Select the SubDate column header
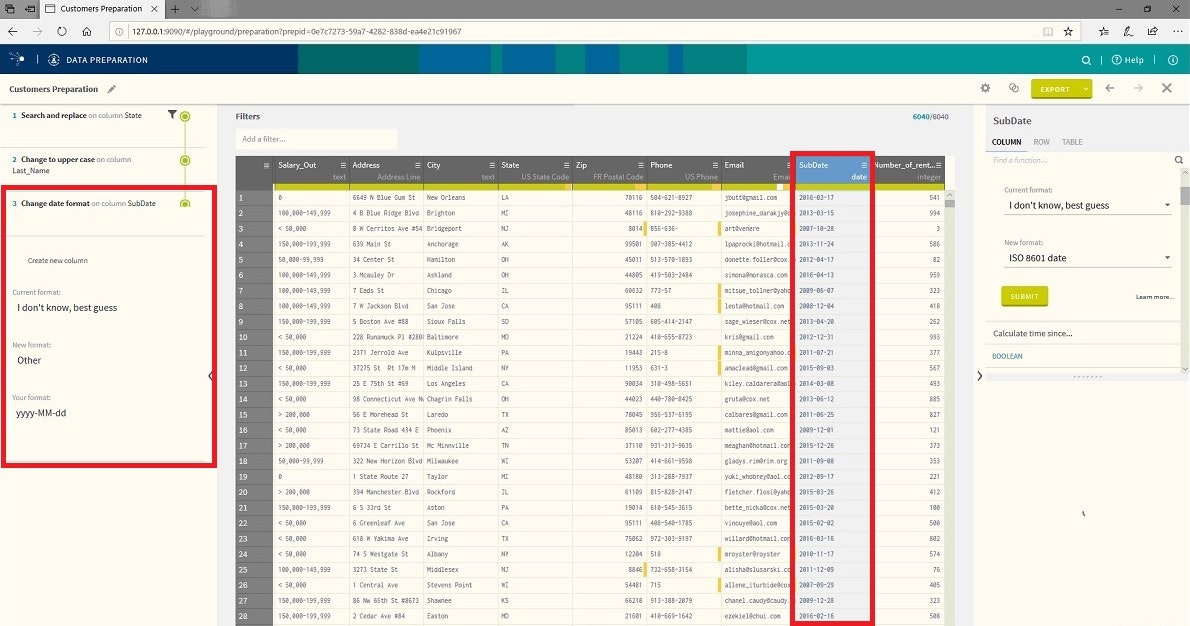 click(832, 171)
